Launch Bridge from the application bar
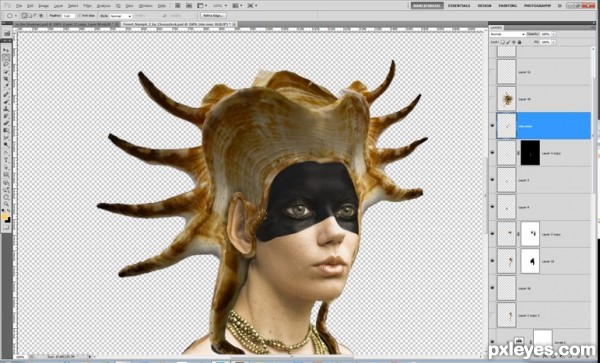Screen dimensions: 600x363 click(178, 6)
